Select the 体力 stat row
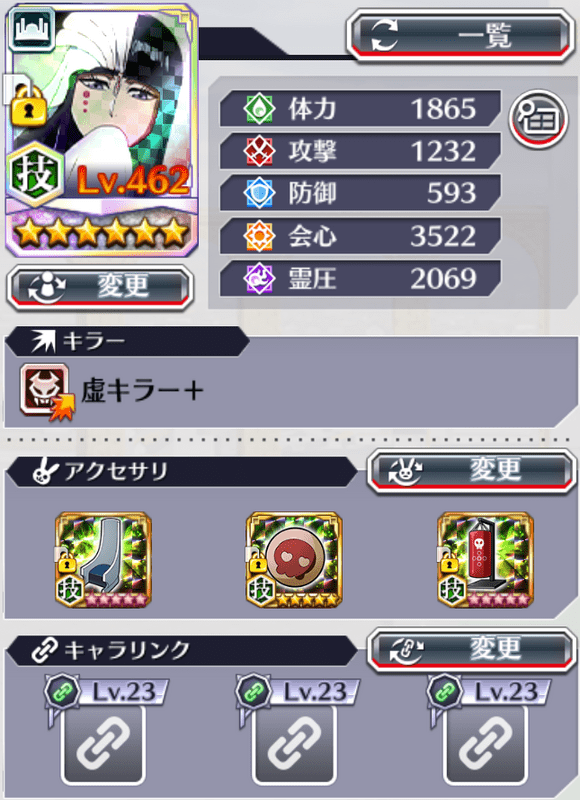 coord(360,108)
